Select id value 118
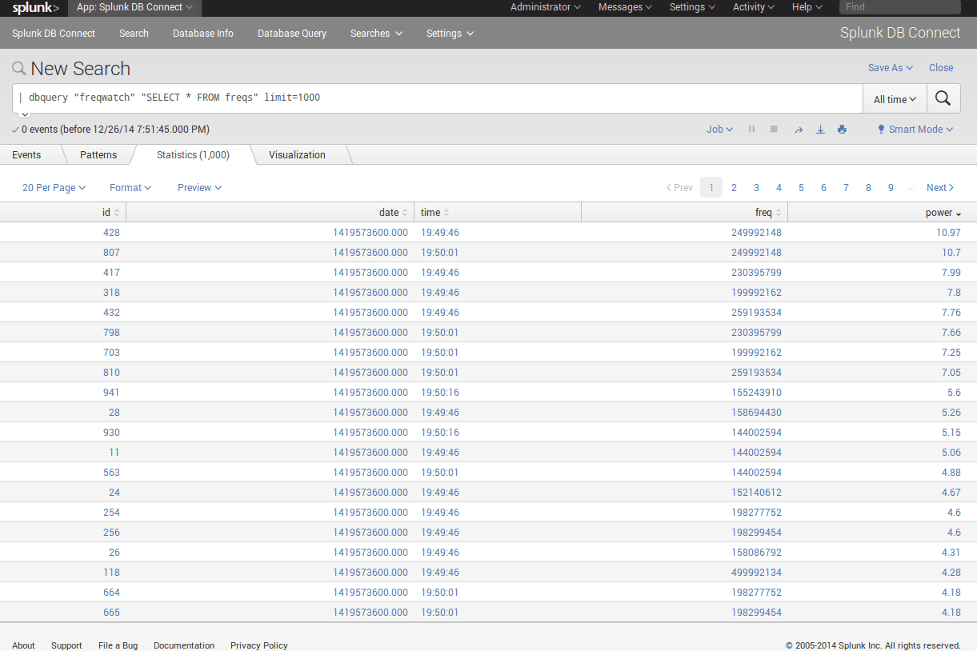This screenshot has width=977, height=651. click(x=112, y=572)
